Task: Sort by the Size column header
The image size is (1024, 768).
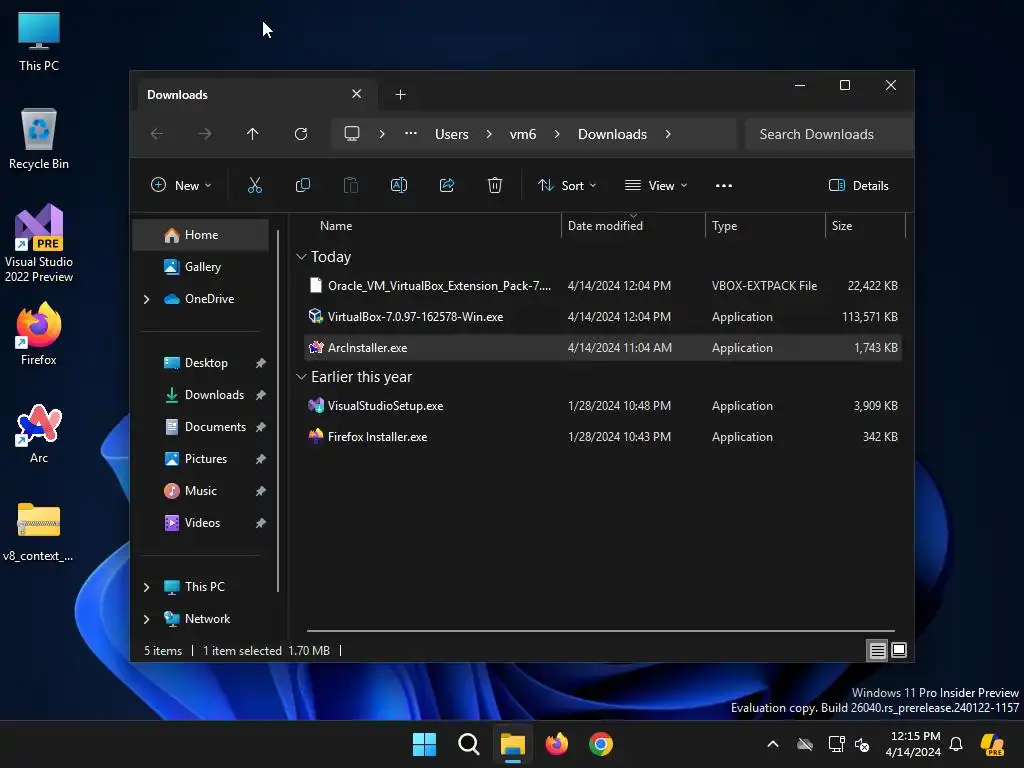Action: coord(865,226)
